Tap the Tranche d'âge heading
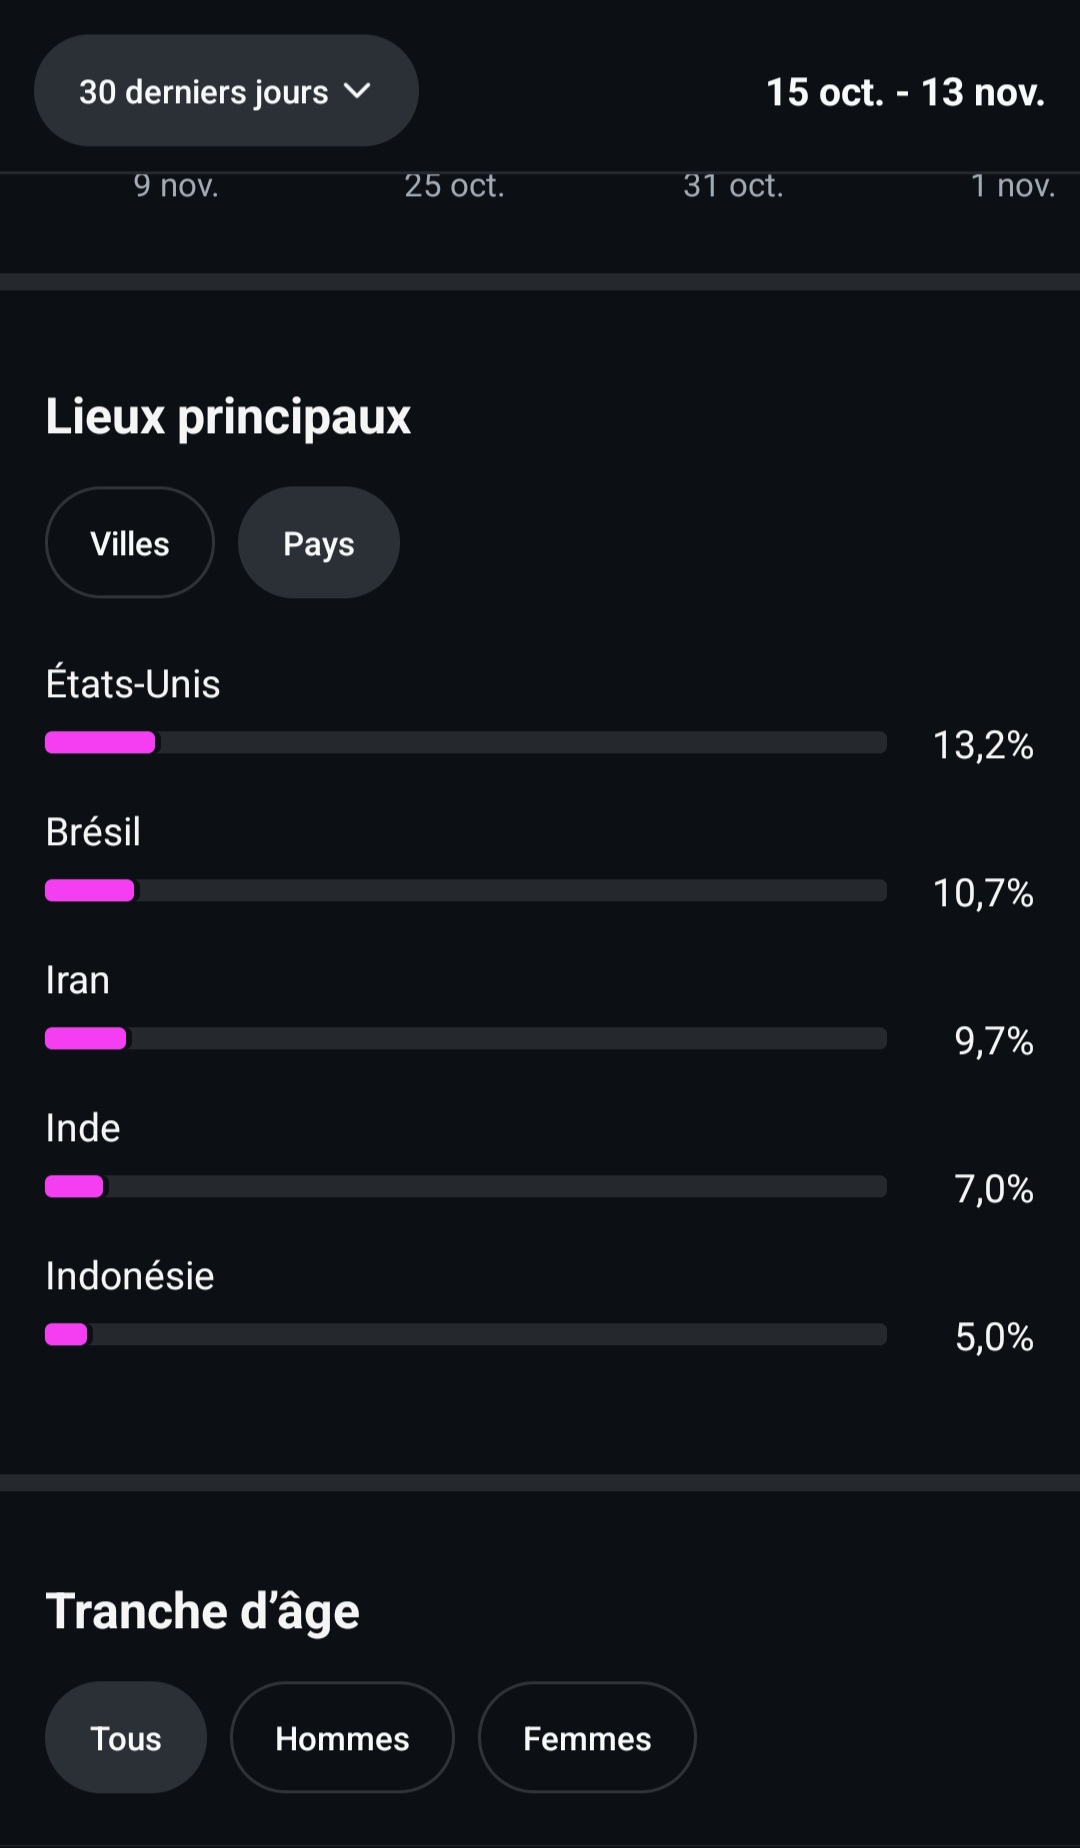The image size is (1080, 1848). 202,1612
